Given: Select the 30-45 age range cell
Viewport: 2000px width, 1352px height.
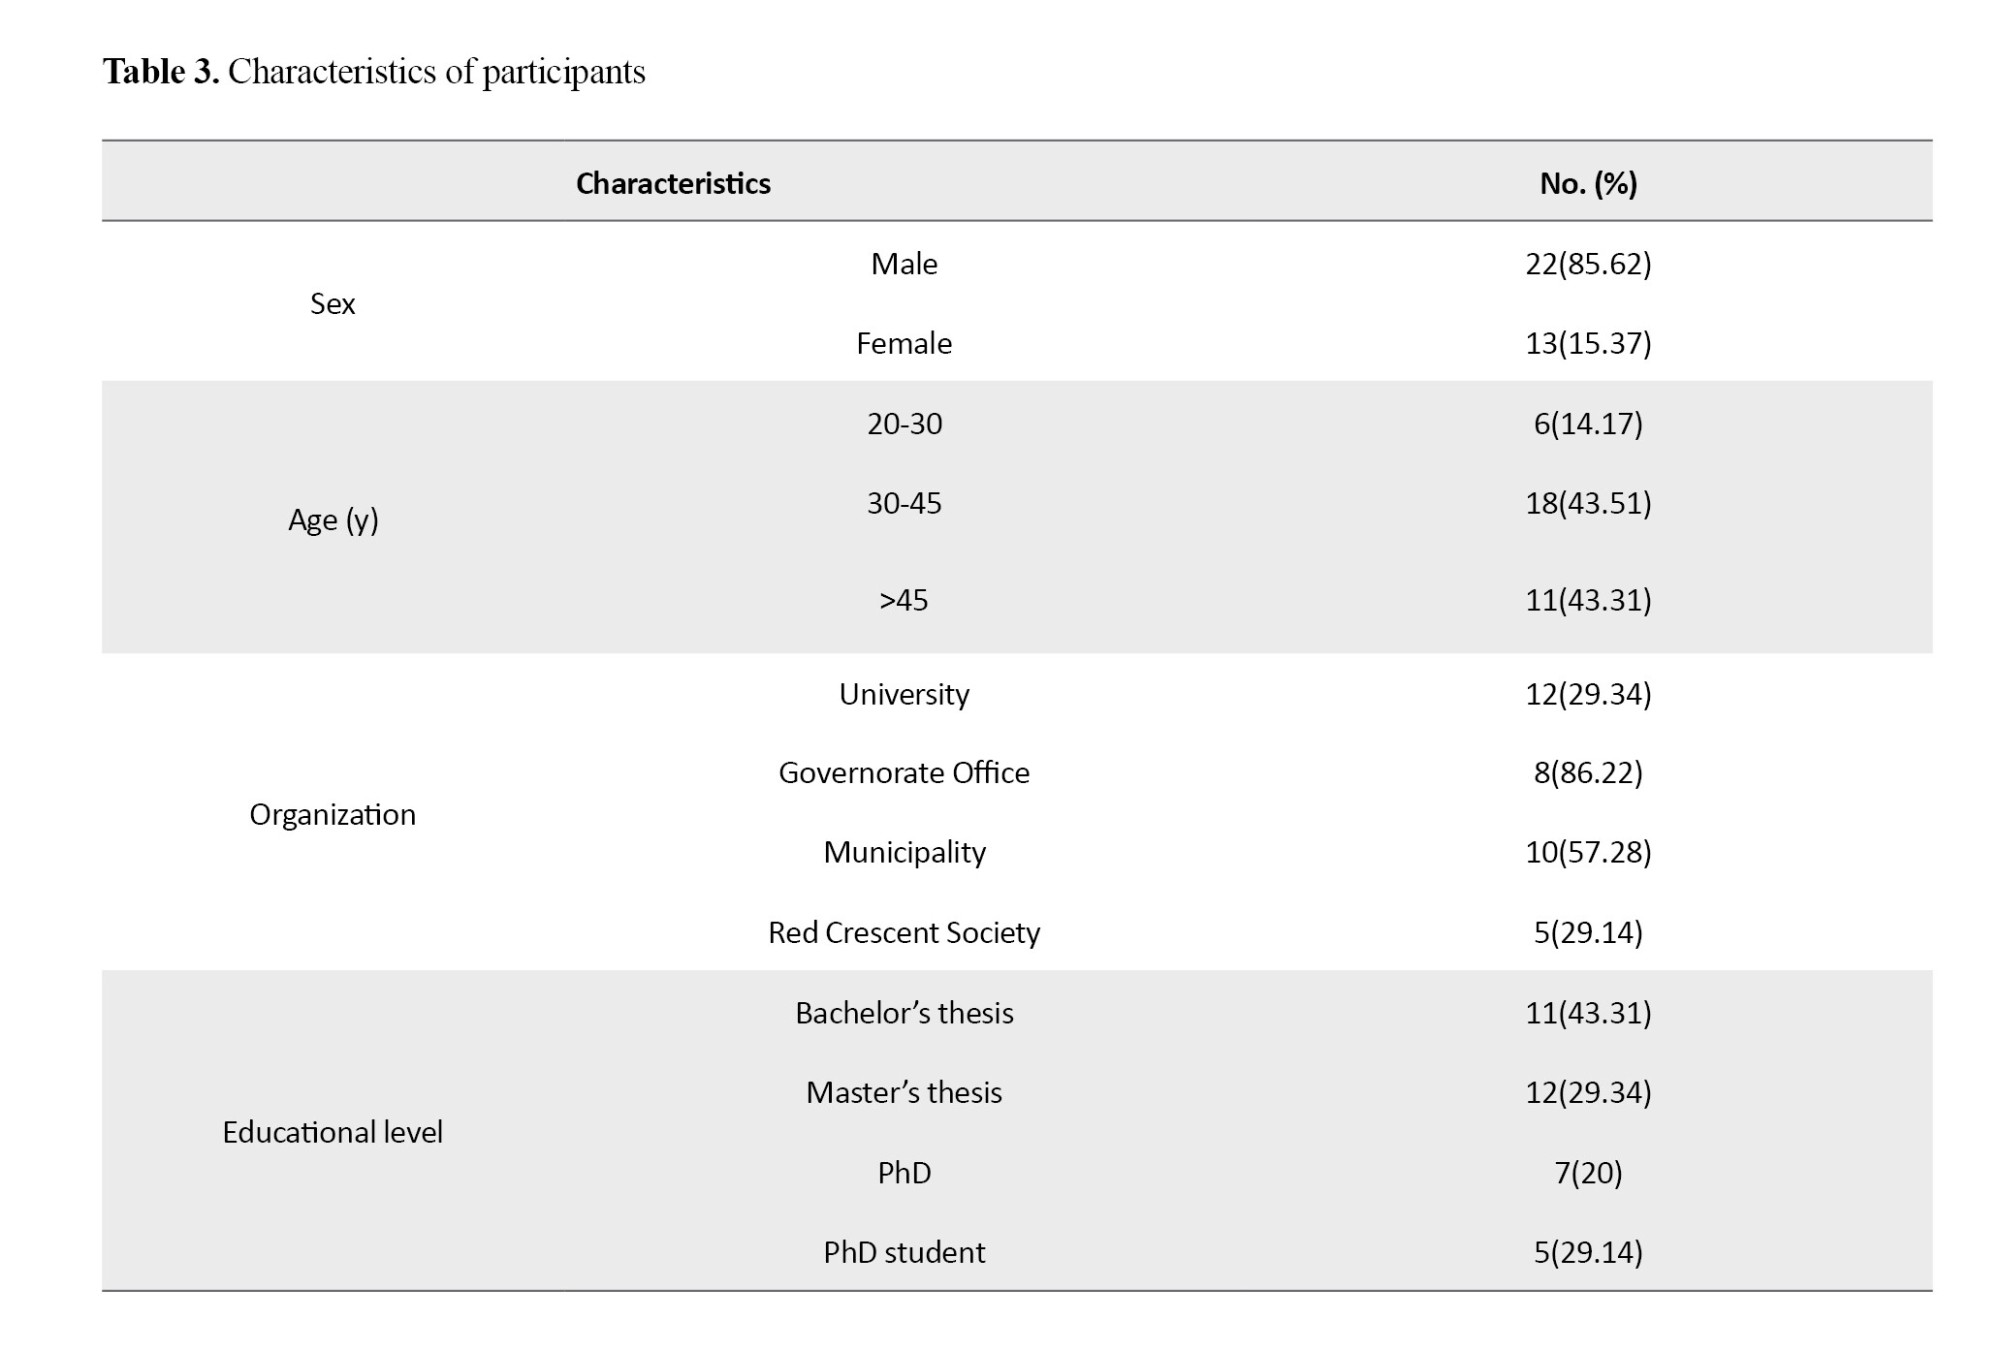Looking at the screenshot, I should [904, 503].
